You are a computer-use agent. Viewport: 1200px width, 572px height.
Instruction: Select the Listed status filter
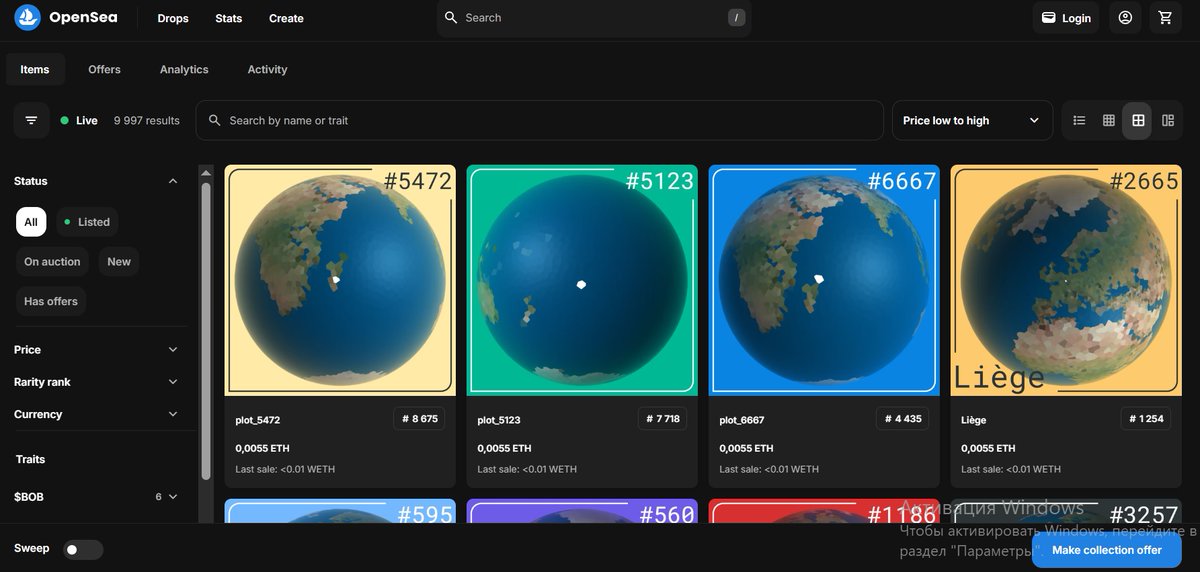(86, 222)
